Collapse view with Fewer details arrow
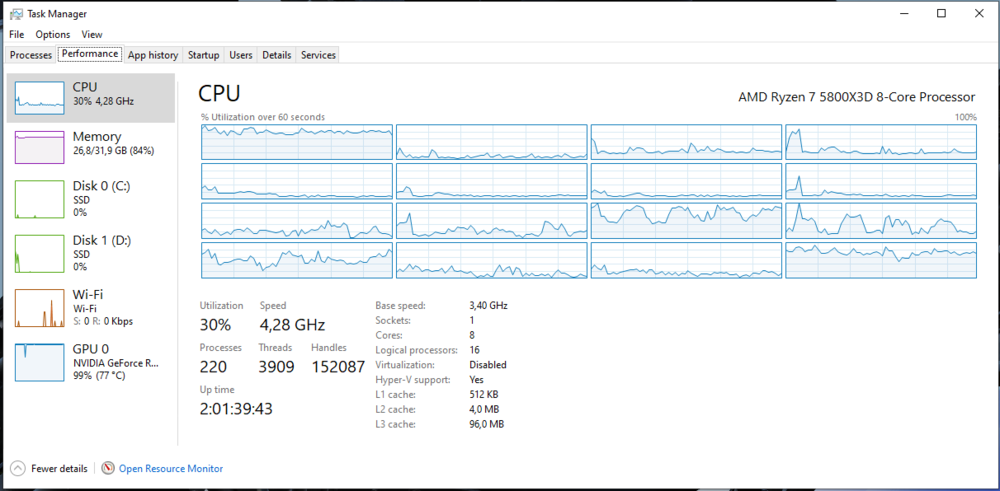Screen dimensions: 1000x491 point(17,468)
